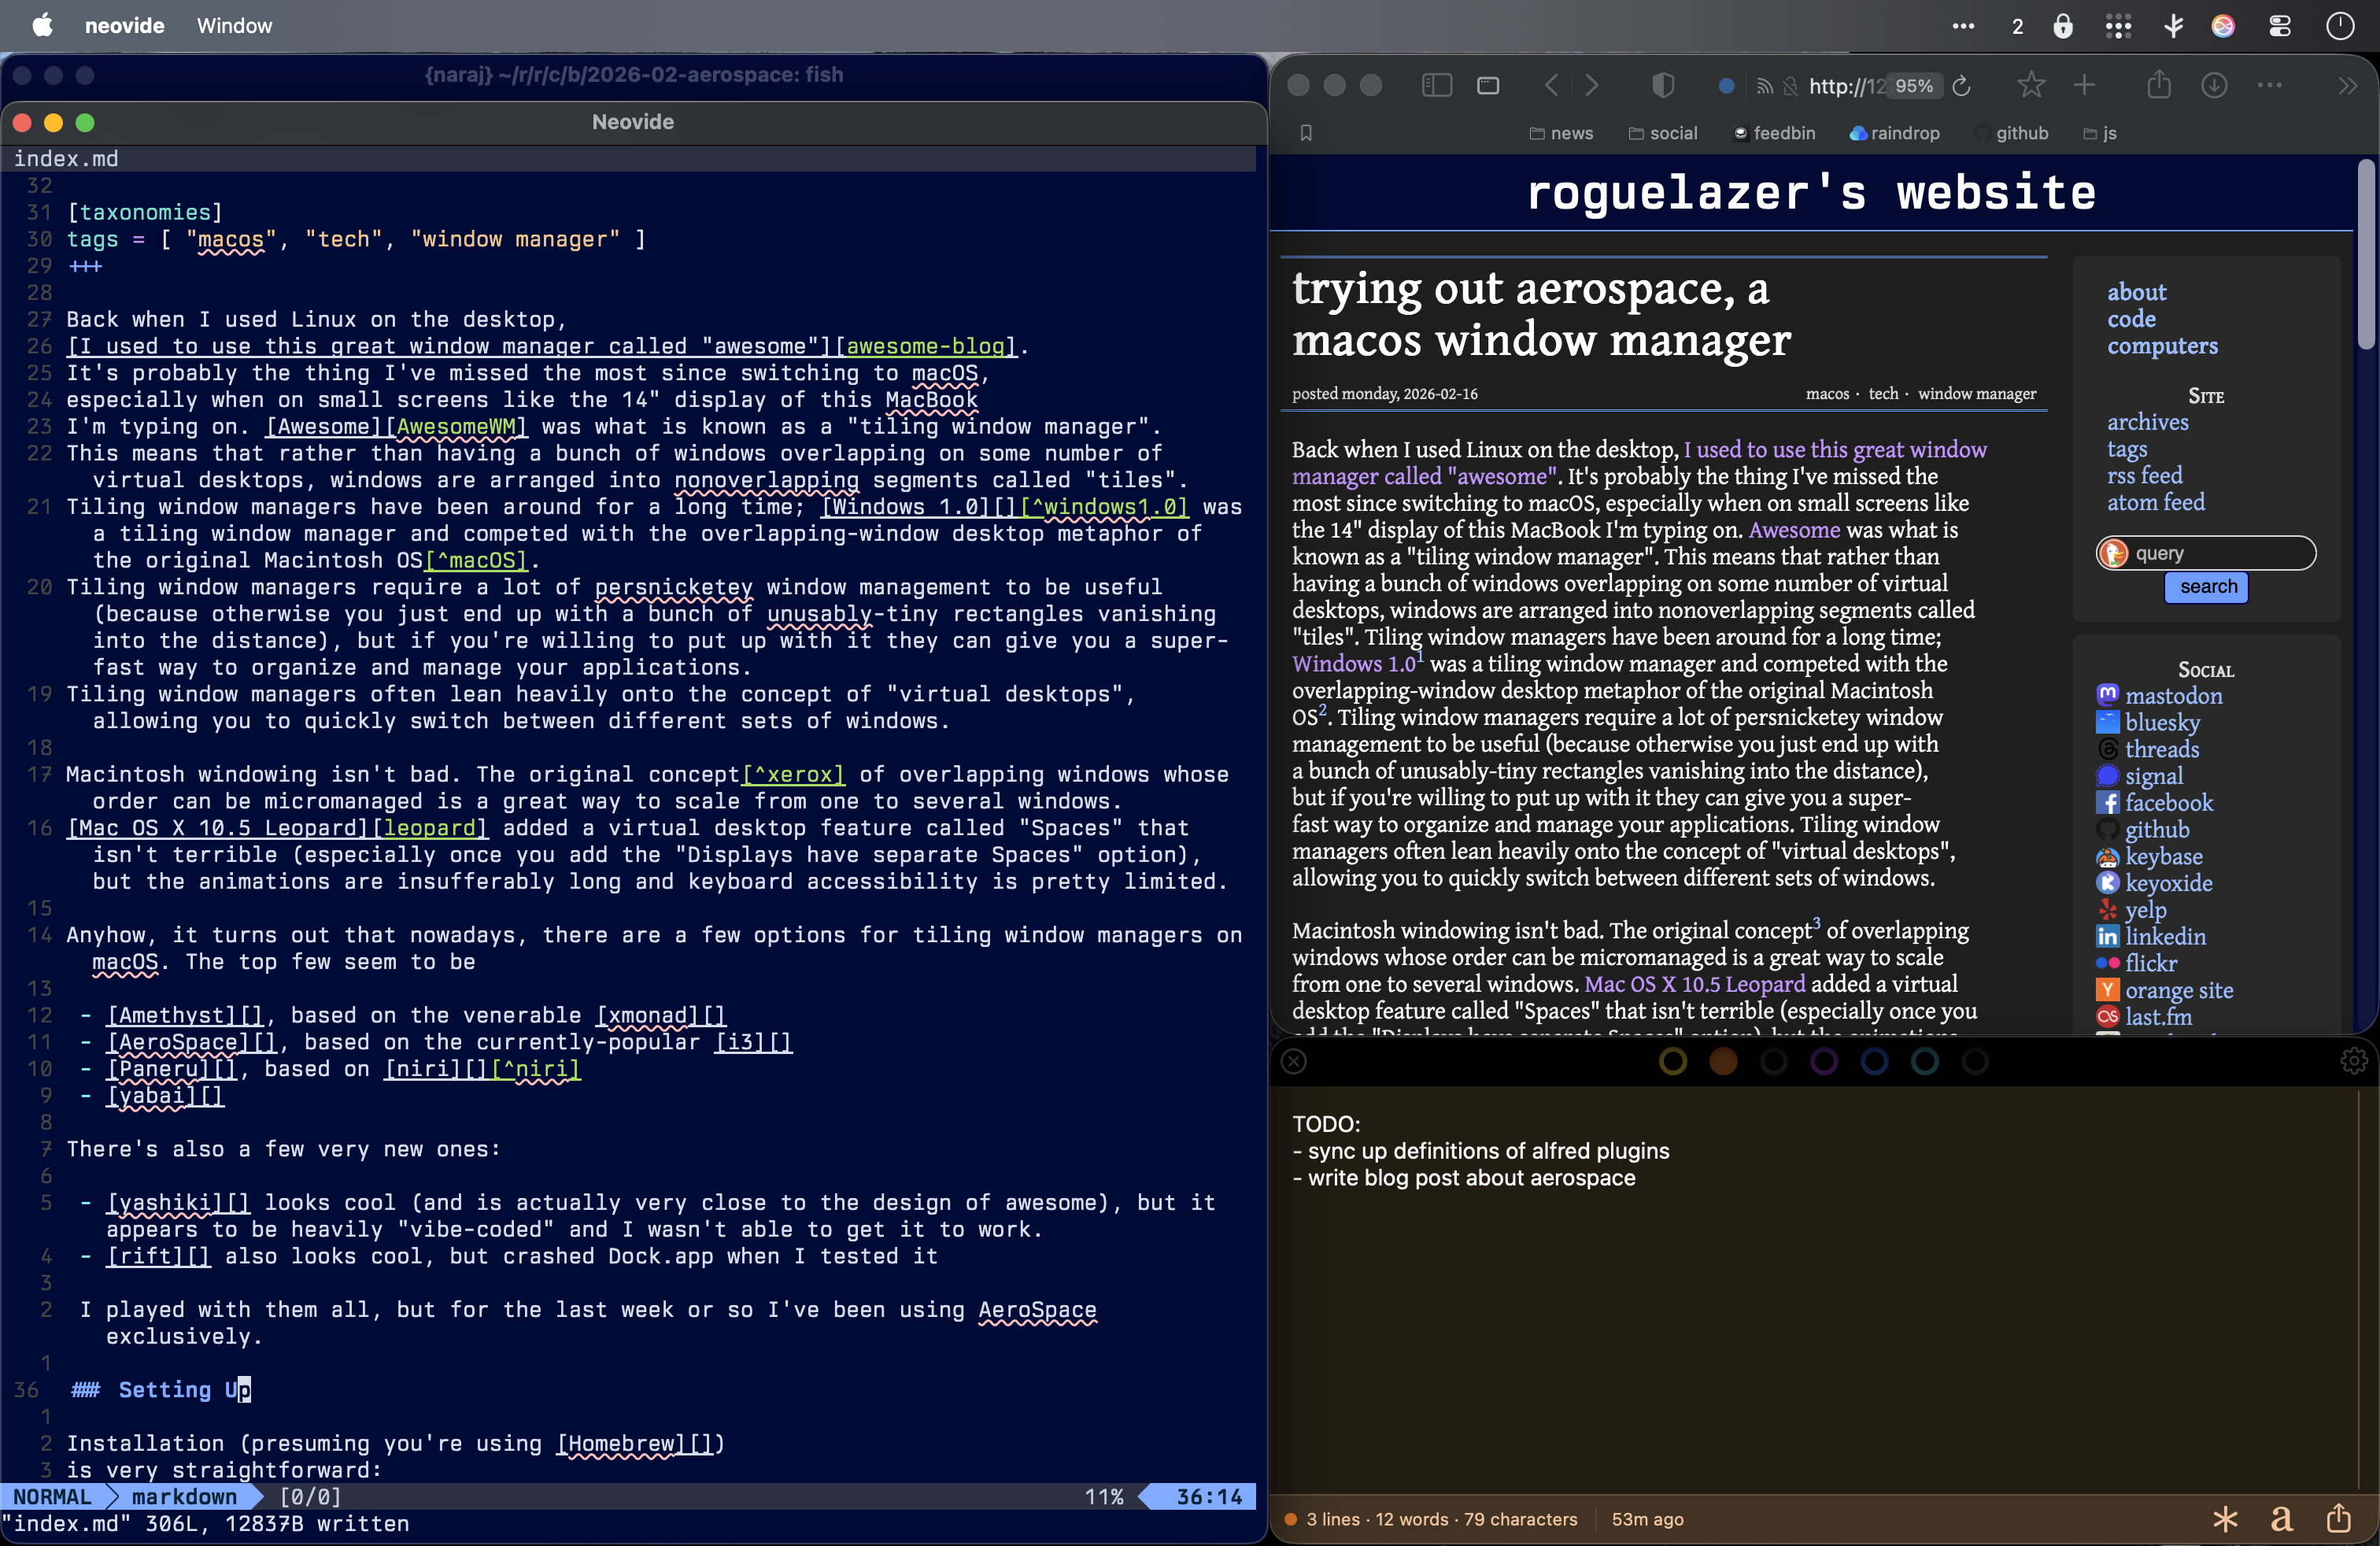
Task: Expand the social bookmarks folder
Action: 1662,133
